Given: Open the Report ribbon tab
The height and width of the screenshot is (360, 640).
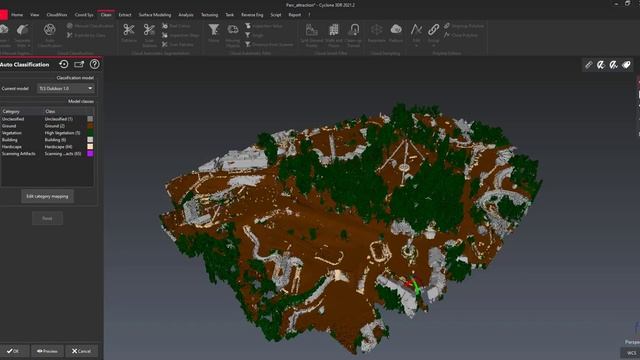Looking at the screenshot, I should click(x=294, y=15).
